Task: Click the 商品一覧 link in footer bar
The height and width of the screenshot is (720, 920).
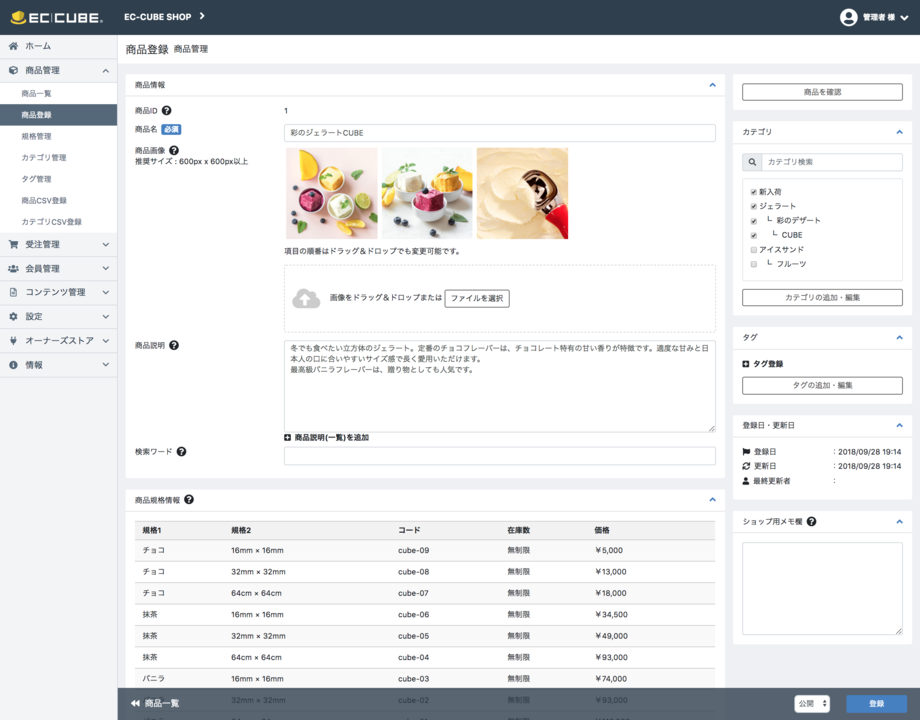Action: pyautogui.click(x=162, y=703)
